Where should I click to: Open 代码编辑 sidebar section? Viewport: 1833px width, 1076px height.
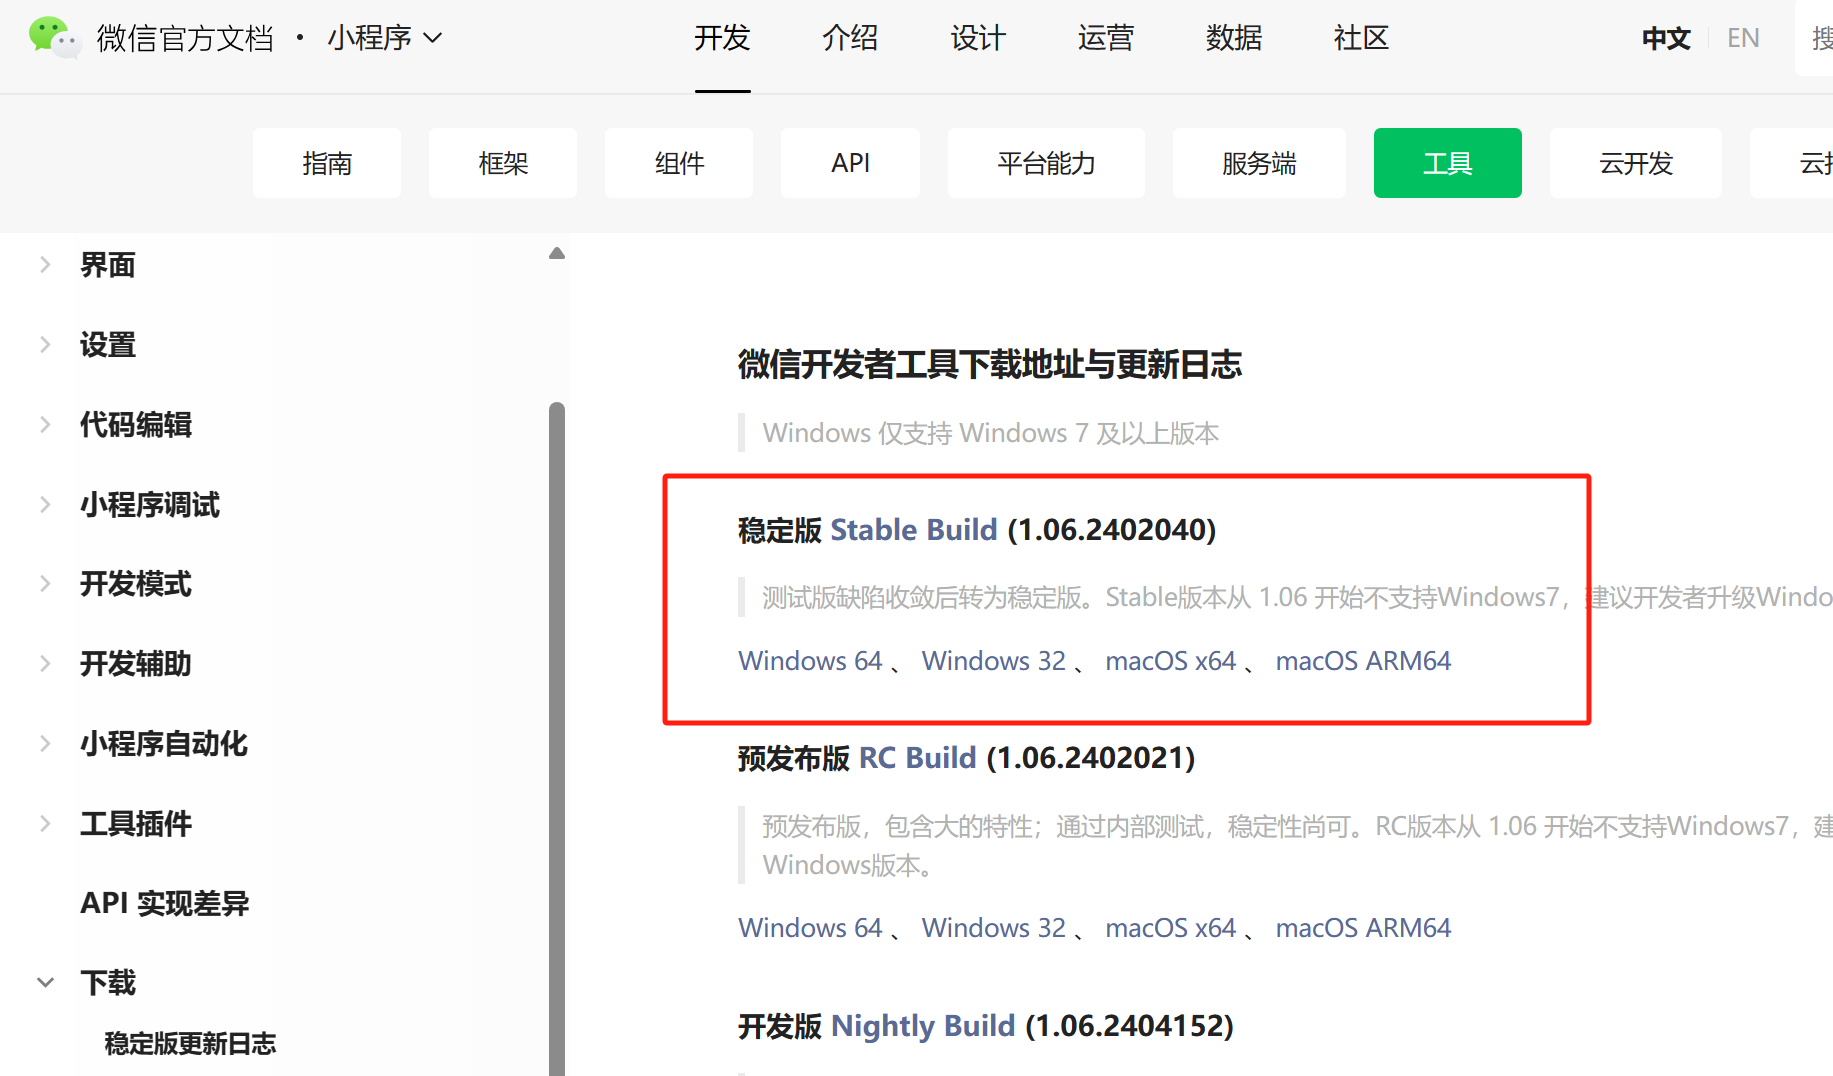(x=136, y=425)
